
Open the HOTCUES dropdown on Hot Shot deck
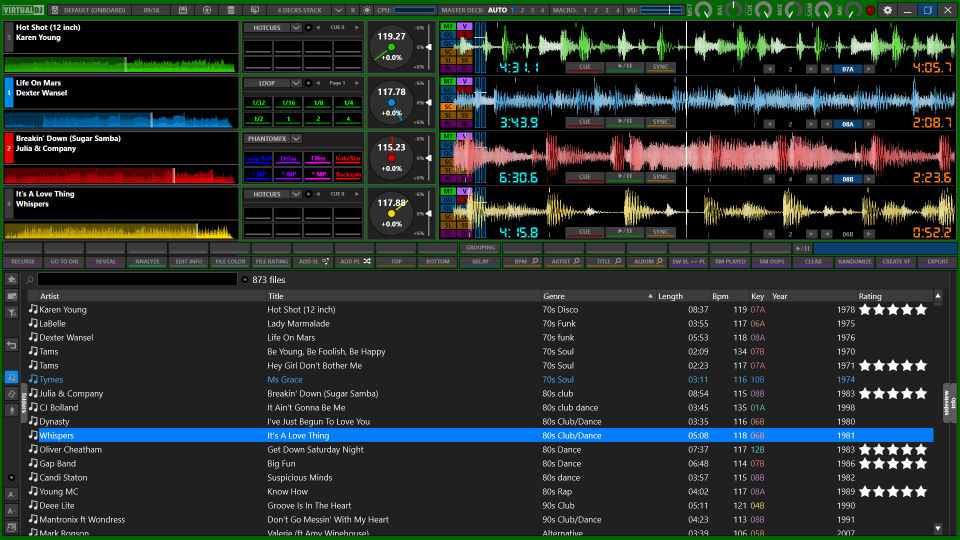click(x=296, y=28)
